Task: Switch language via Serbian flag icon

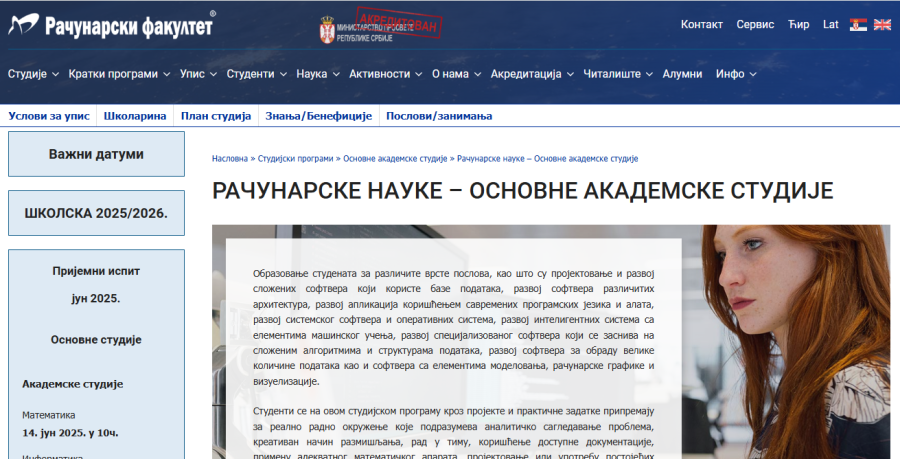Action: [858, 25]
